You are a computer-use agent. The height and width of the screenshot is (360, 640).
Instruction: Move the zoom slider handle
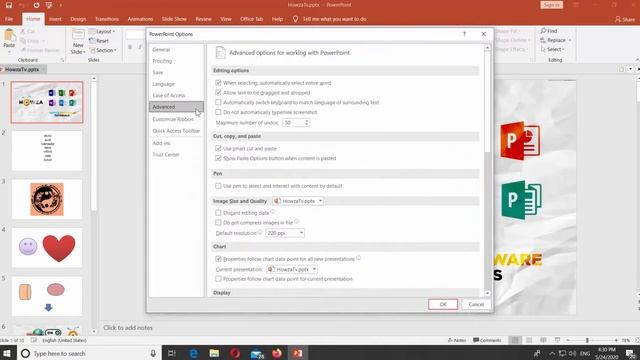point(587,340)
